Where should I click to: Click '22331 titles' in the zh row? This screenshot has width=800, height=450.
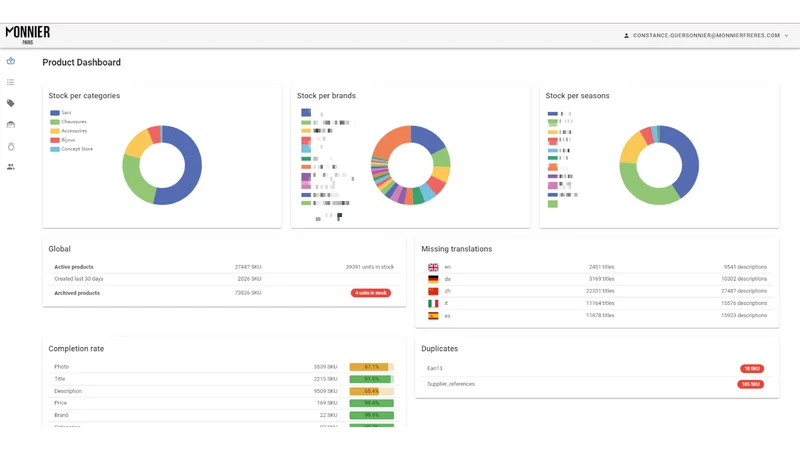pyautogui.click(x=600, y=291)
